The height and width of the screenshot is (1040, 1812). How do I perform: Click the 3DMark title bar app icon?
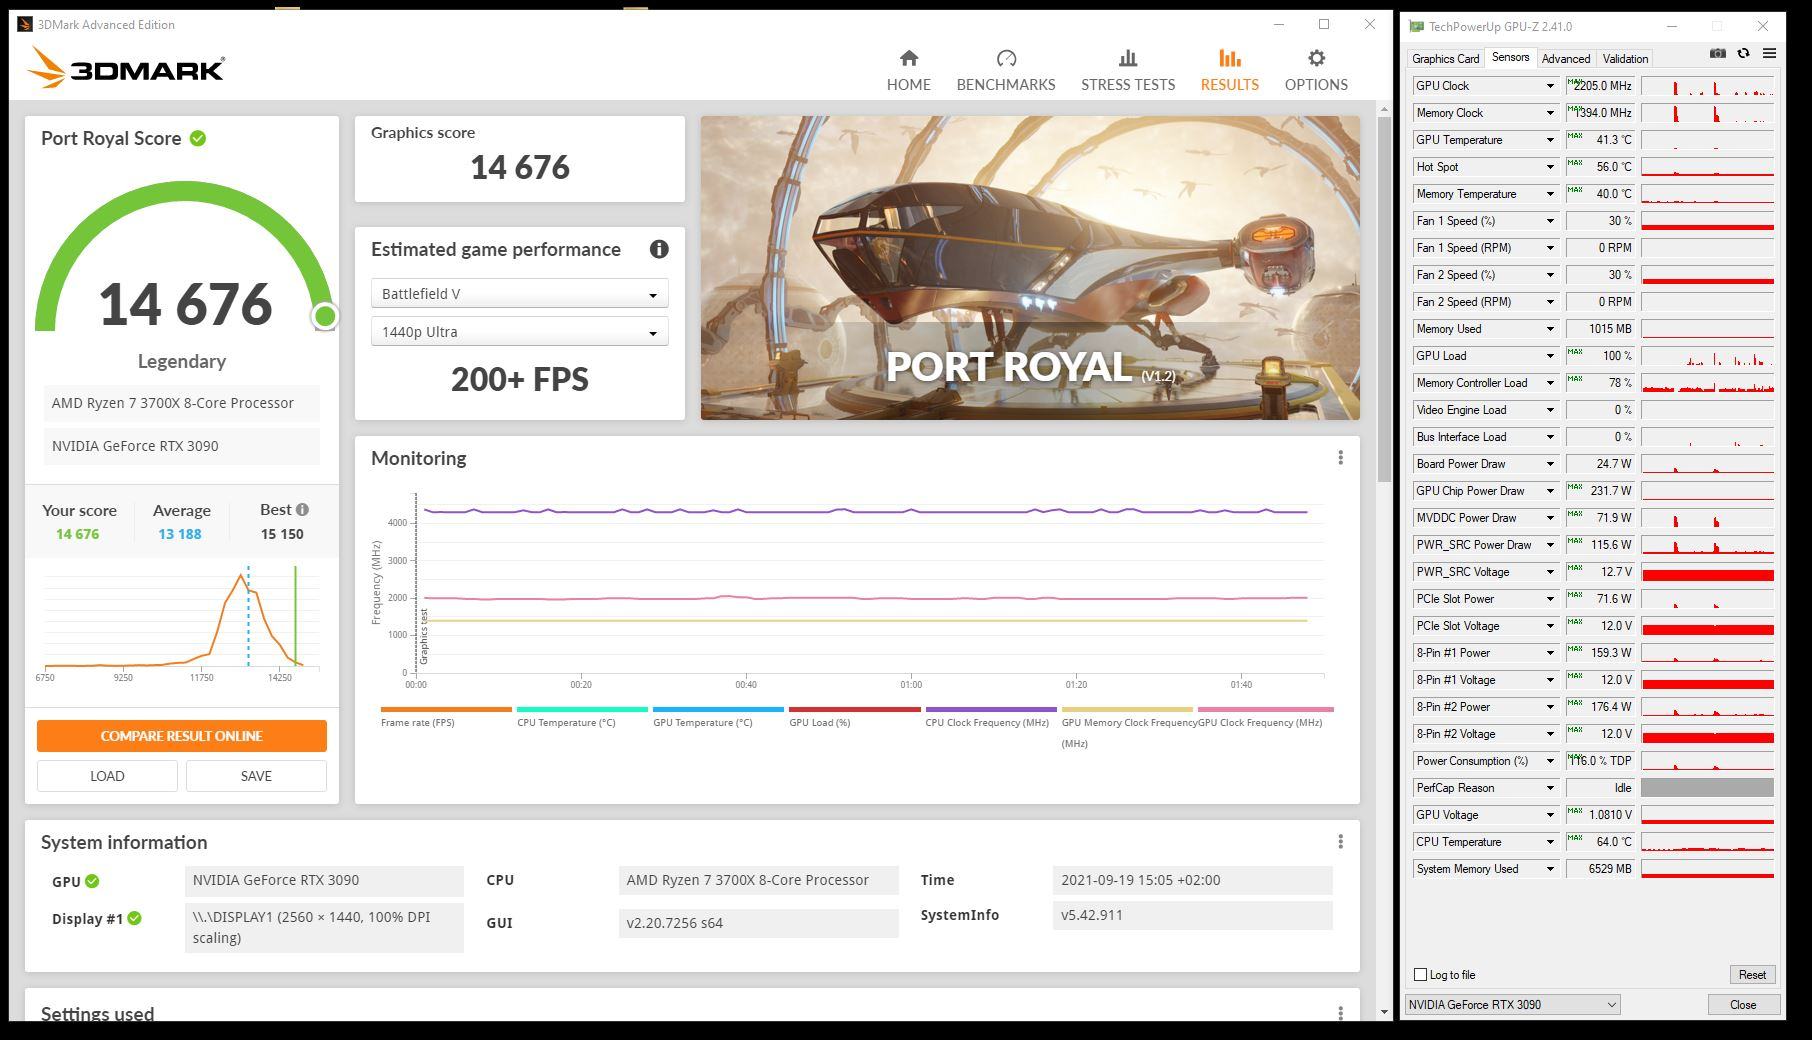pos(25,24)
